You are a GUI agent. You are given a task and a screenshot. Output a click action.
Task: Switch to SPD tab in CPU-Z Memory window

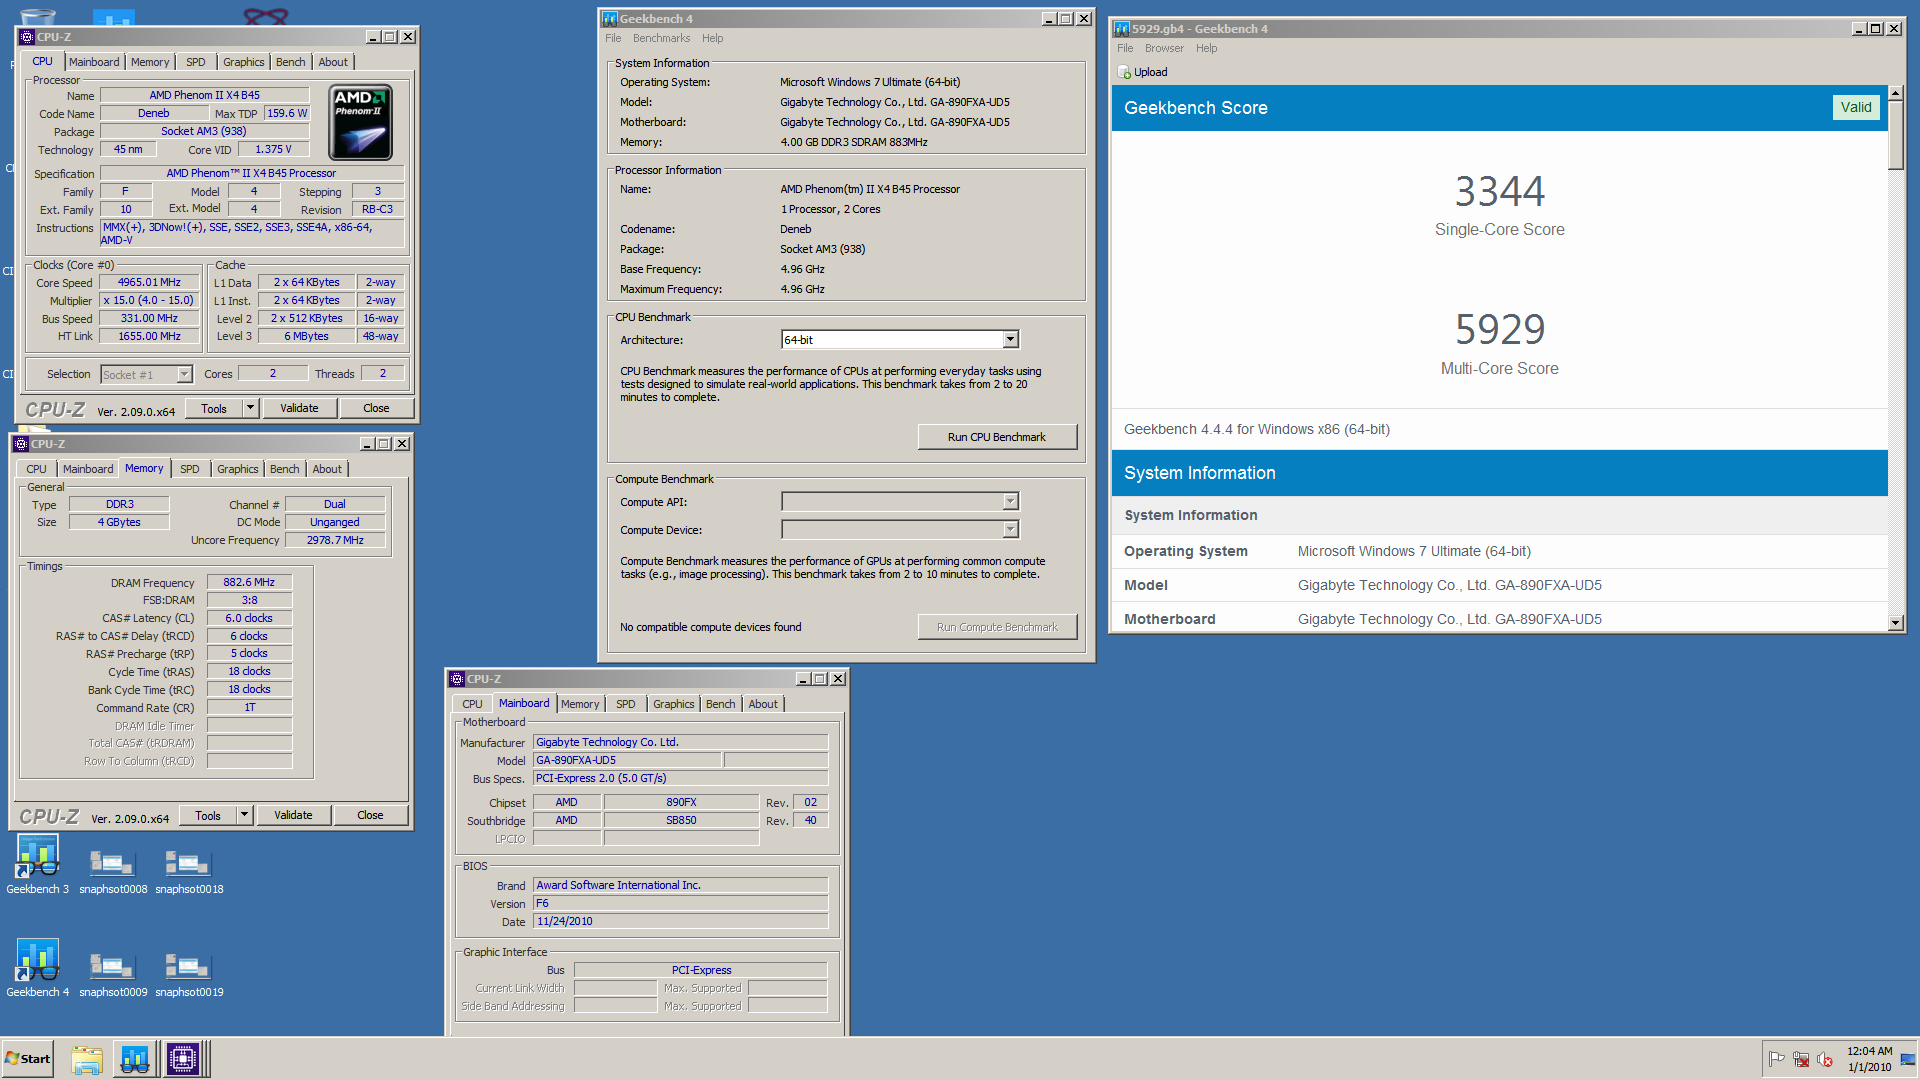click(x=190, y=469)
